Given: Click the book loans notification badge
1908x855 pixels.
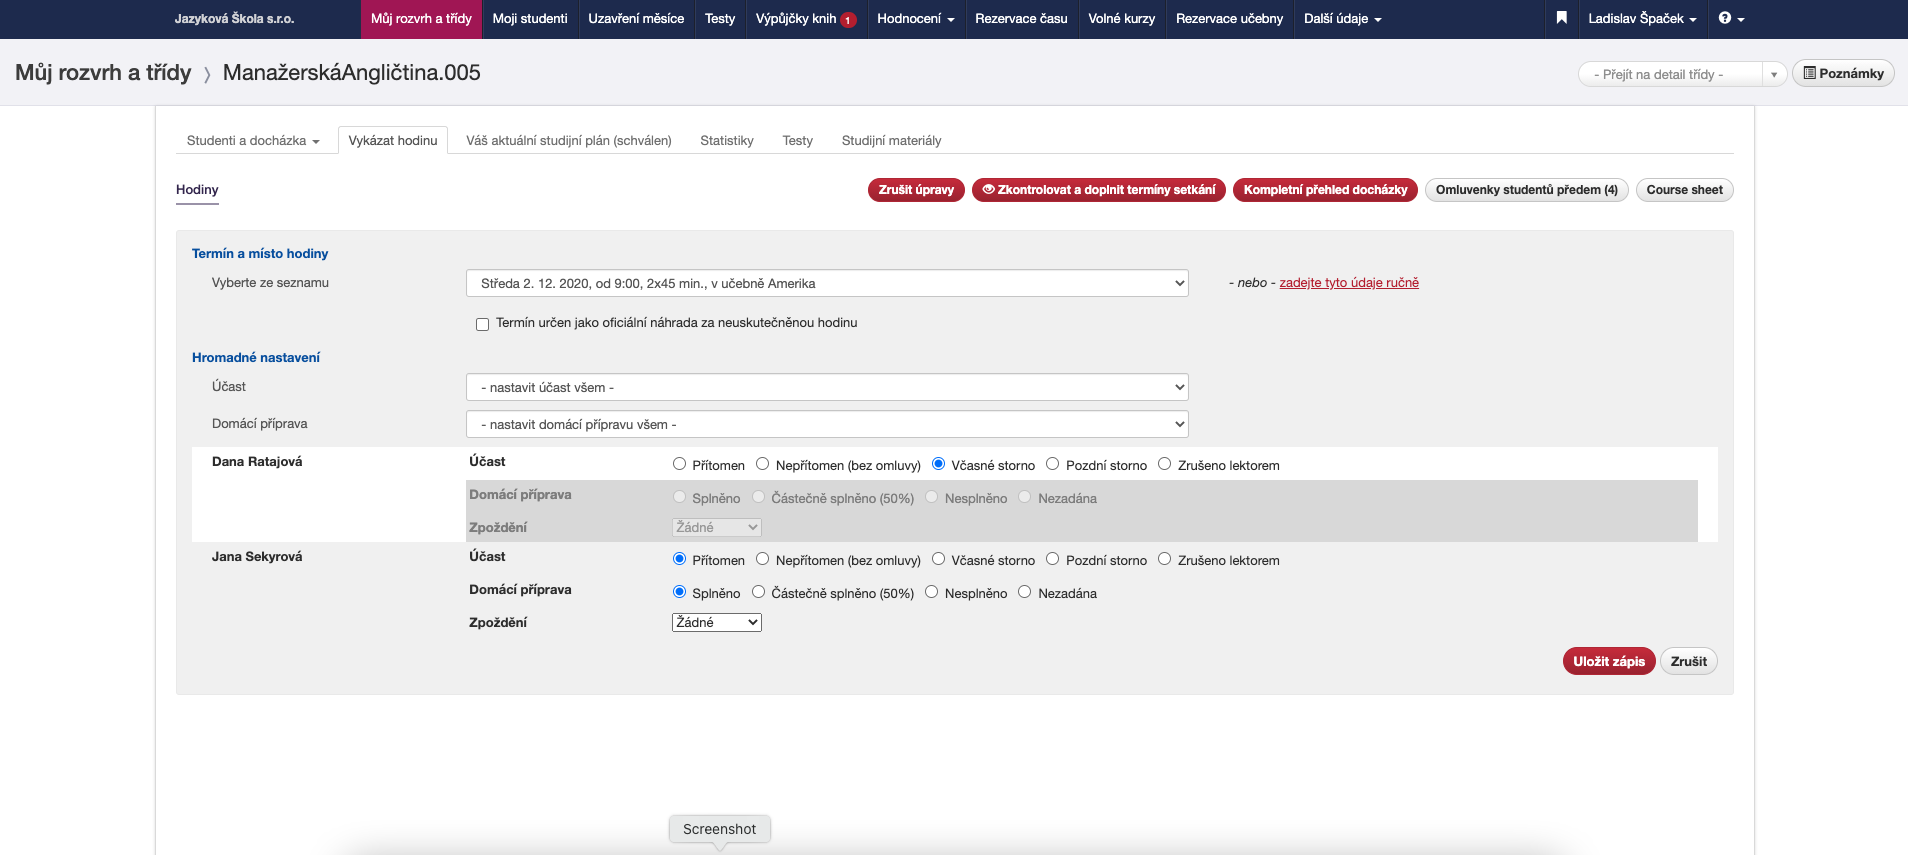Looking at the screenshot, I should click(x=848, y=20).
